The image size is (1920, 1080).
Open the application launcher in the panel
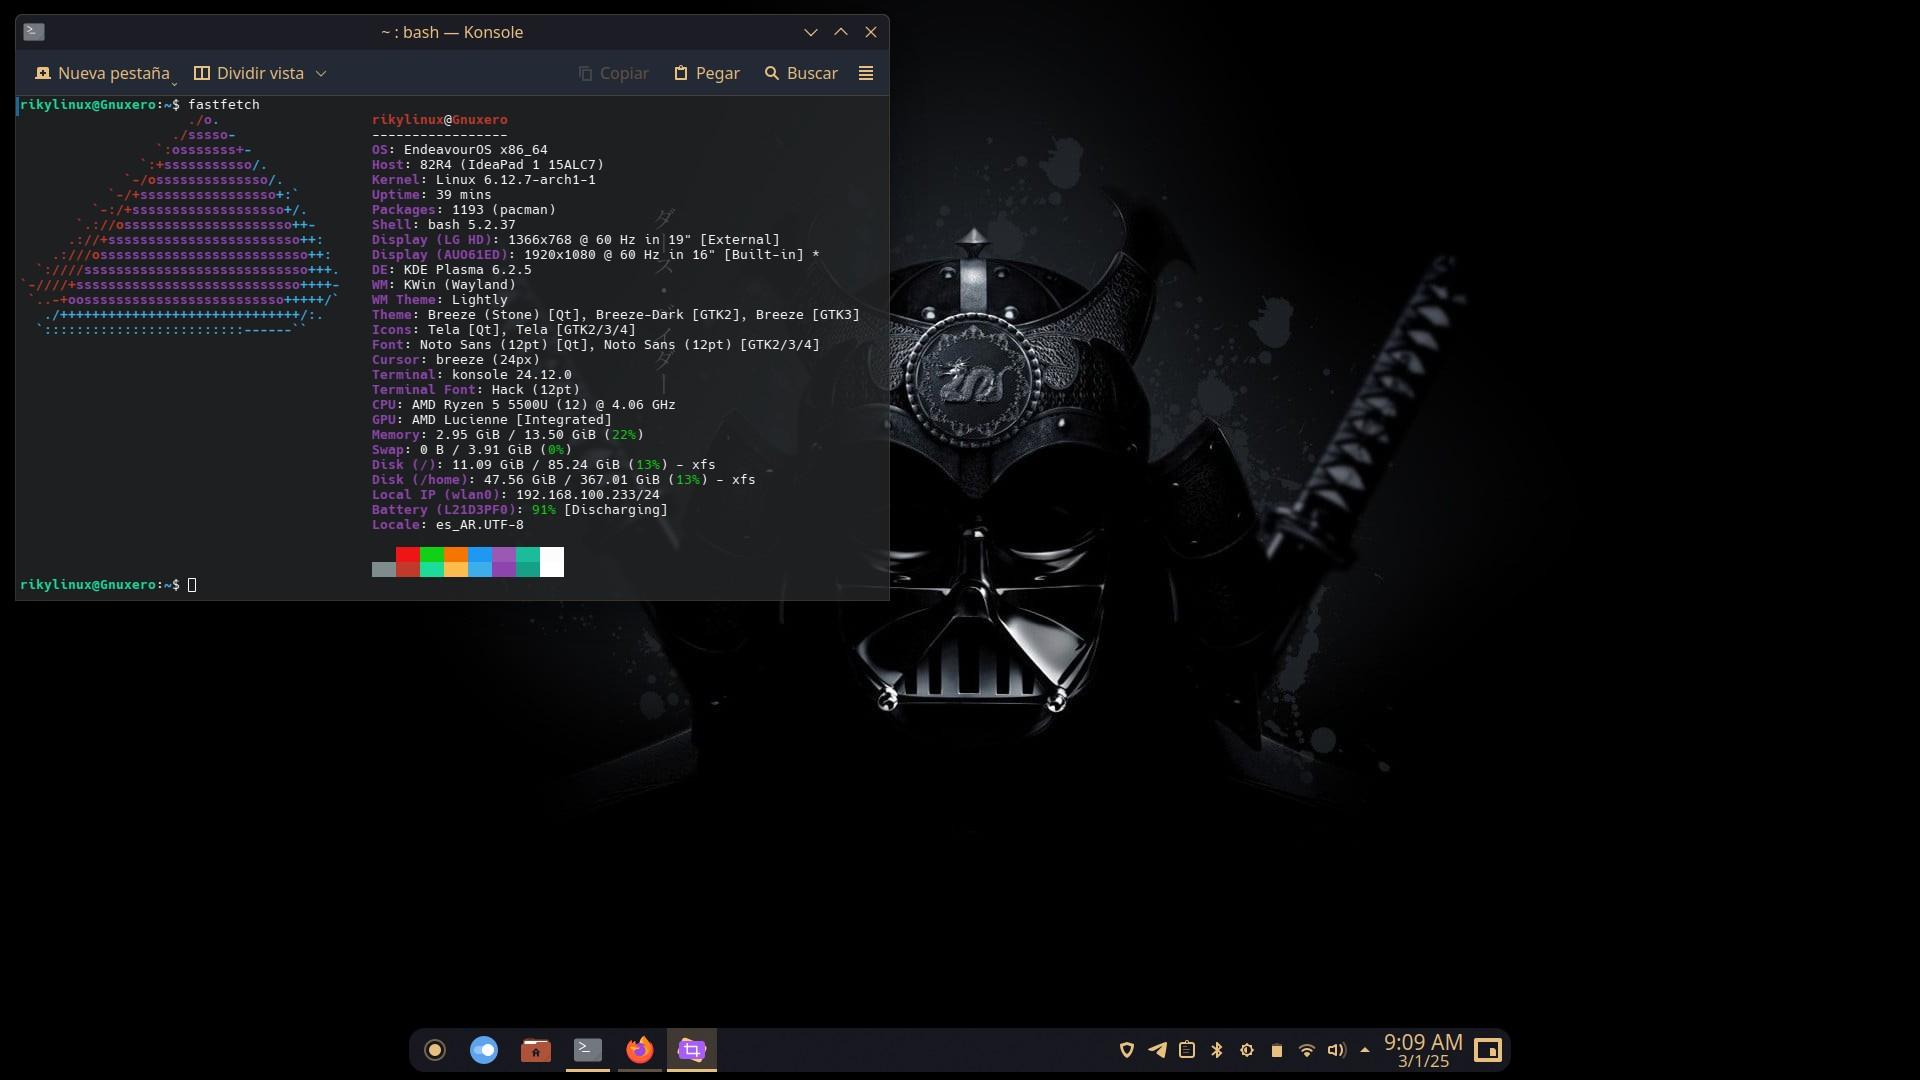click(x=435, y=1050)
